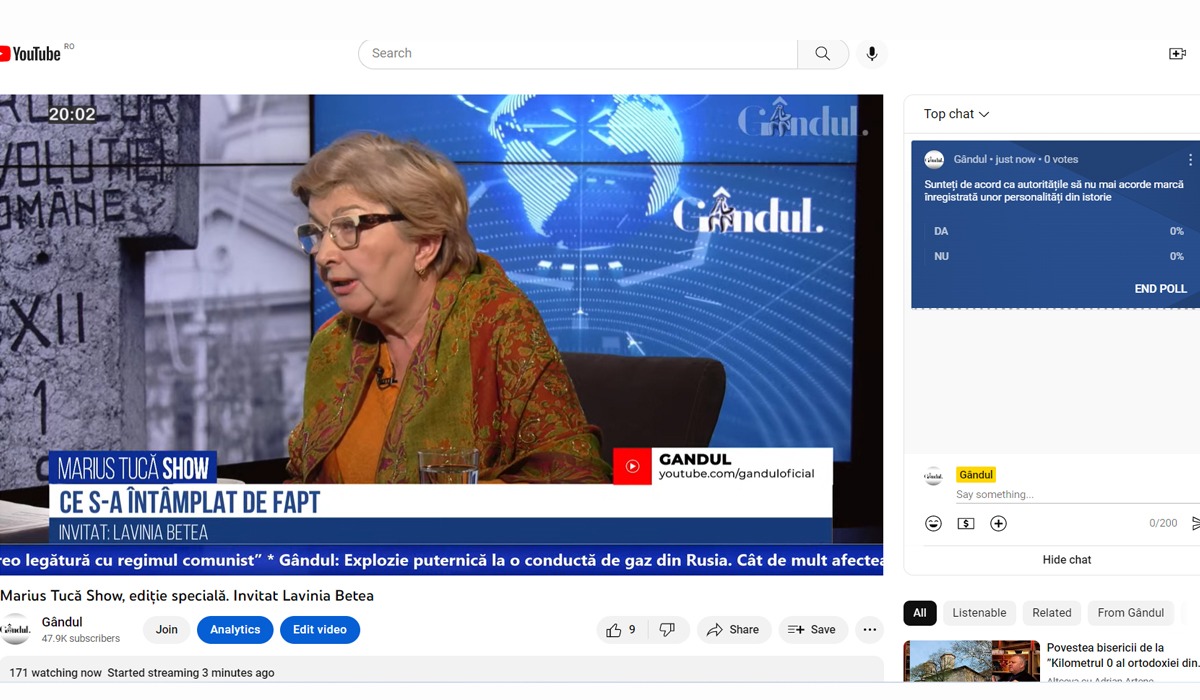
Task: Click the '47.9K subscribers' text
Action: coord(81,638)
